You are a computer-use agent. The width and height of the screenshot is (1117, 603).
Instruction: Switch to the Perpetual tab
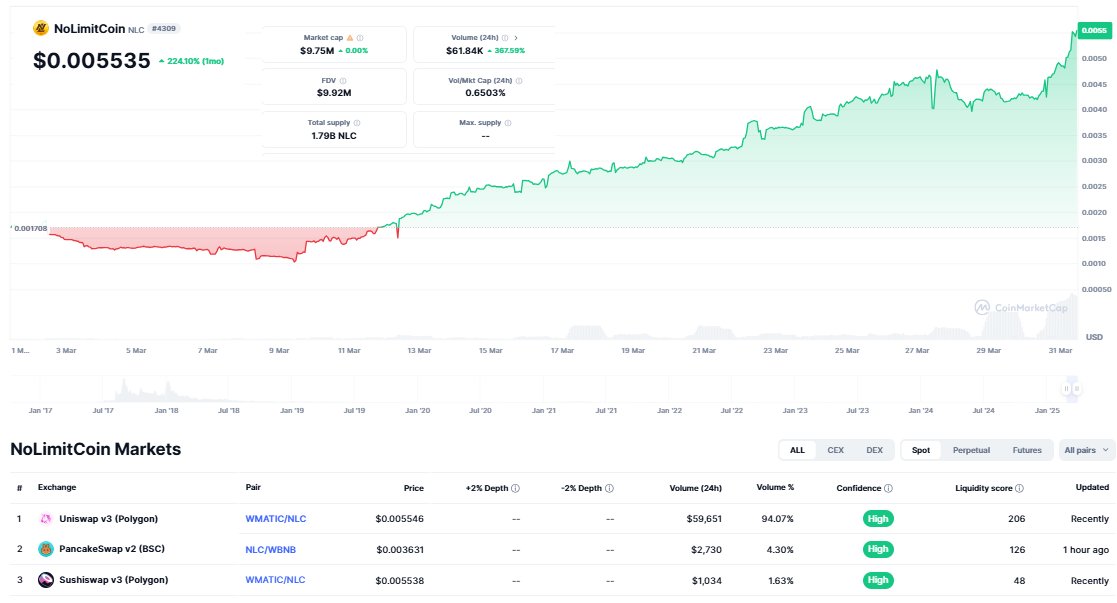pyautogui.click(x=971, y=450)
